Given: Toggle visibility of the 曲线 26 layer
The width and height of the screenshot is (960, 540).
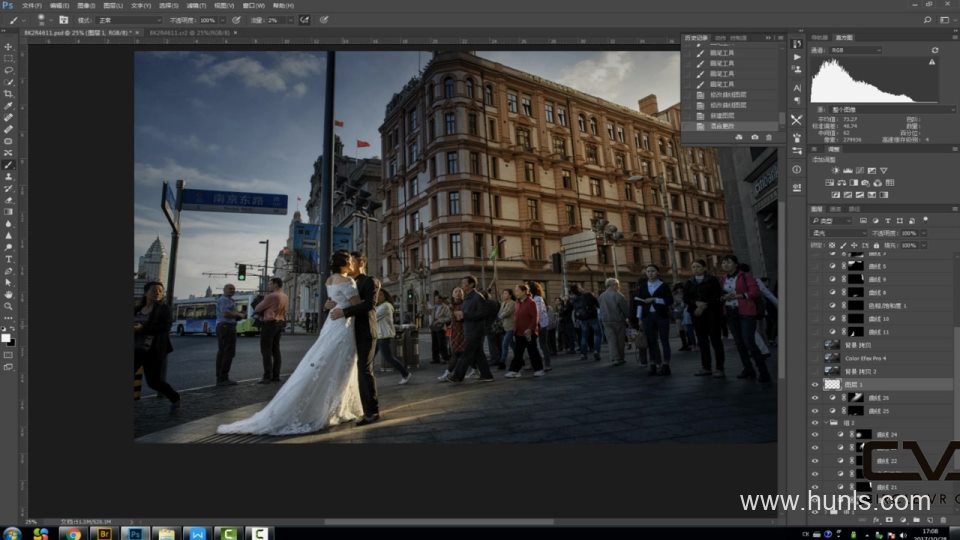Looking at the screenshot, I should click(815, 398).
